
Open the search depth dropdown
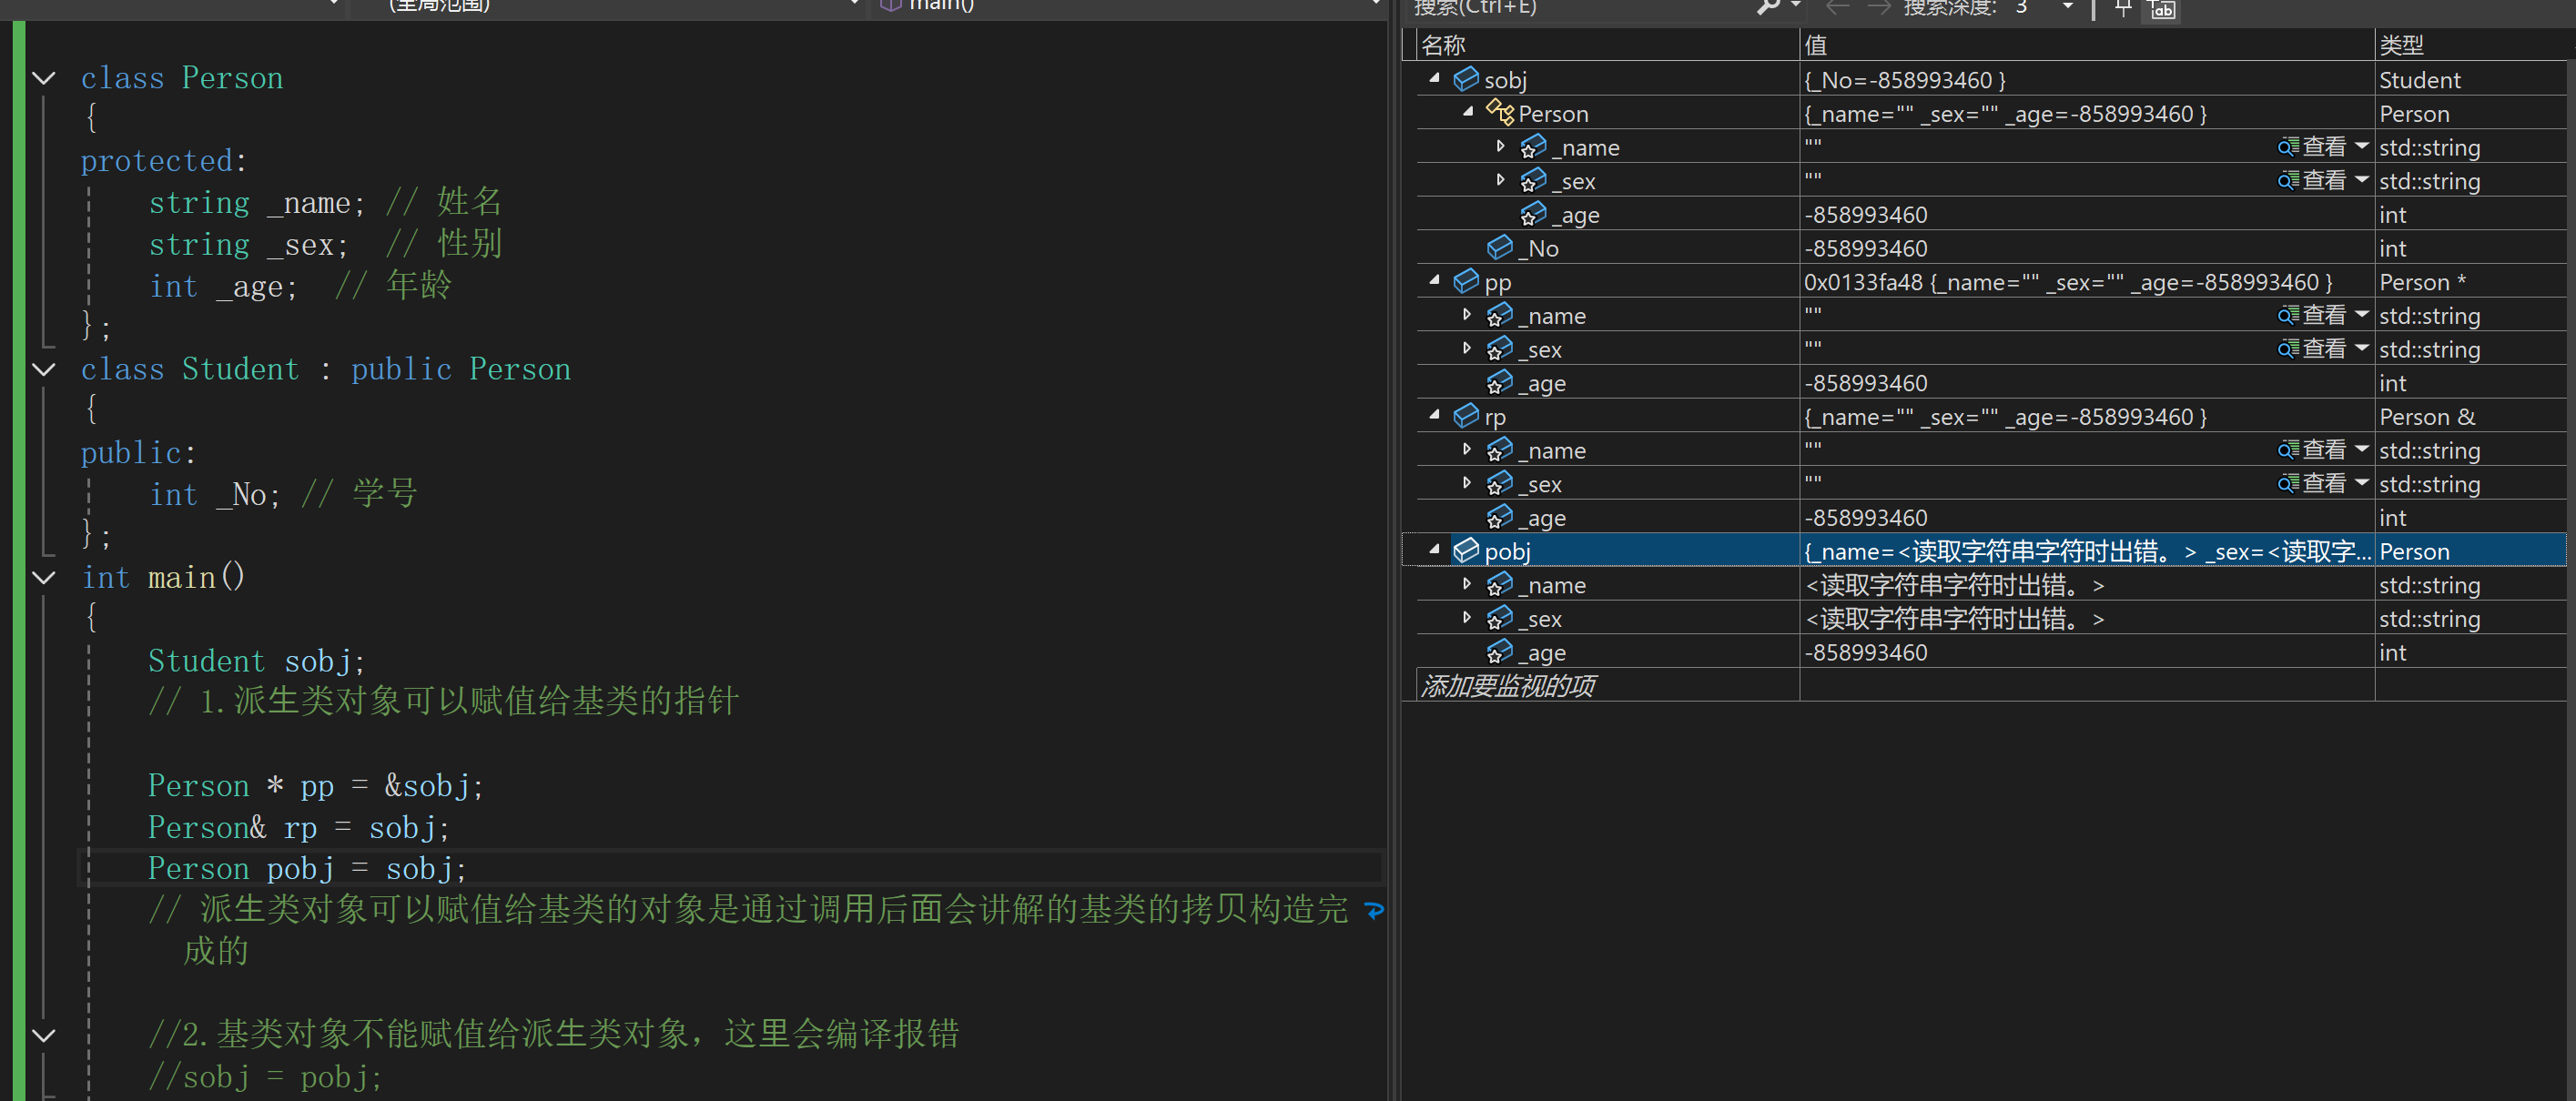pyautogui.click(x=2067, y=8)
